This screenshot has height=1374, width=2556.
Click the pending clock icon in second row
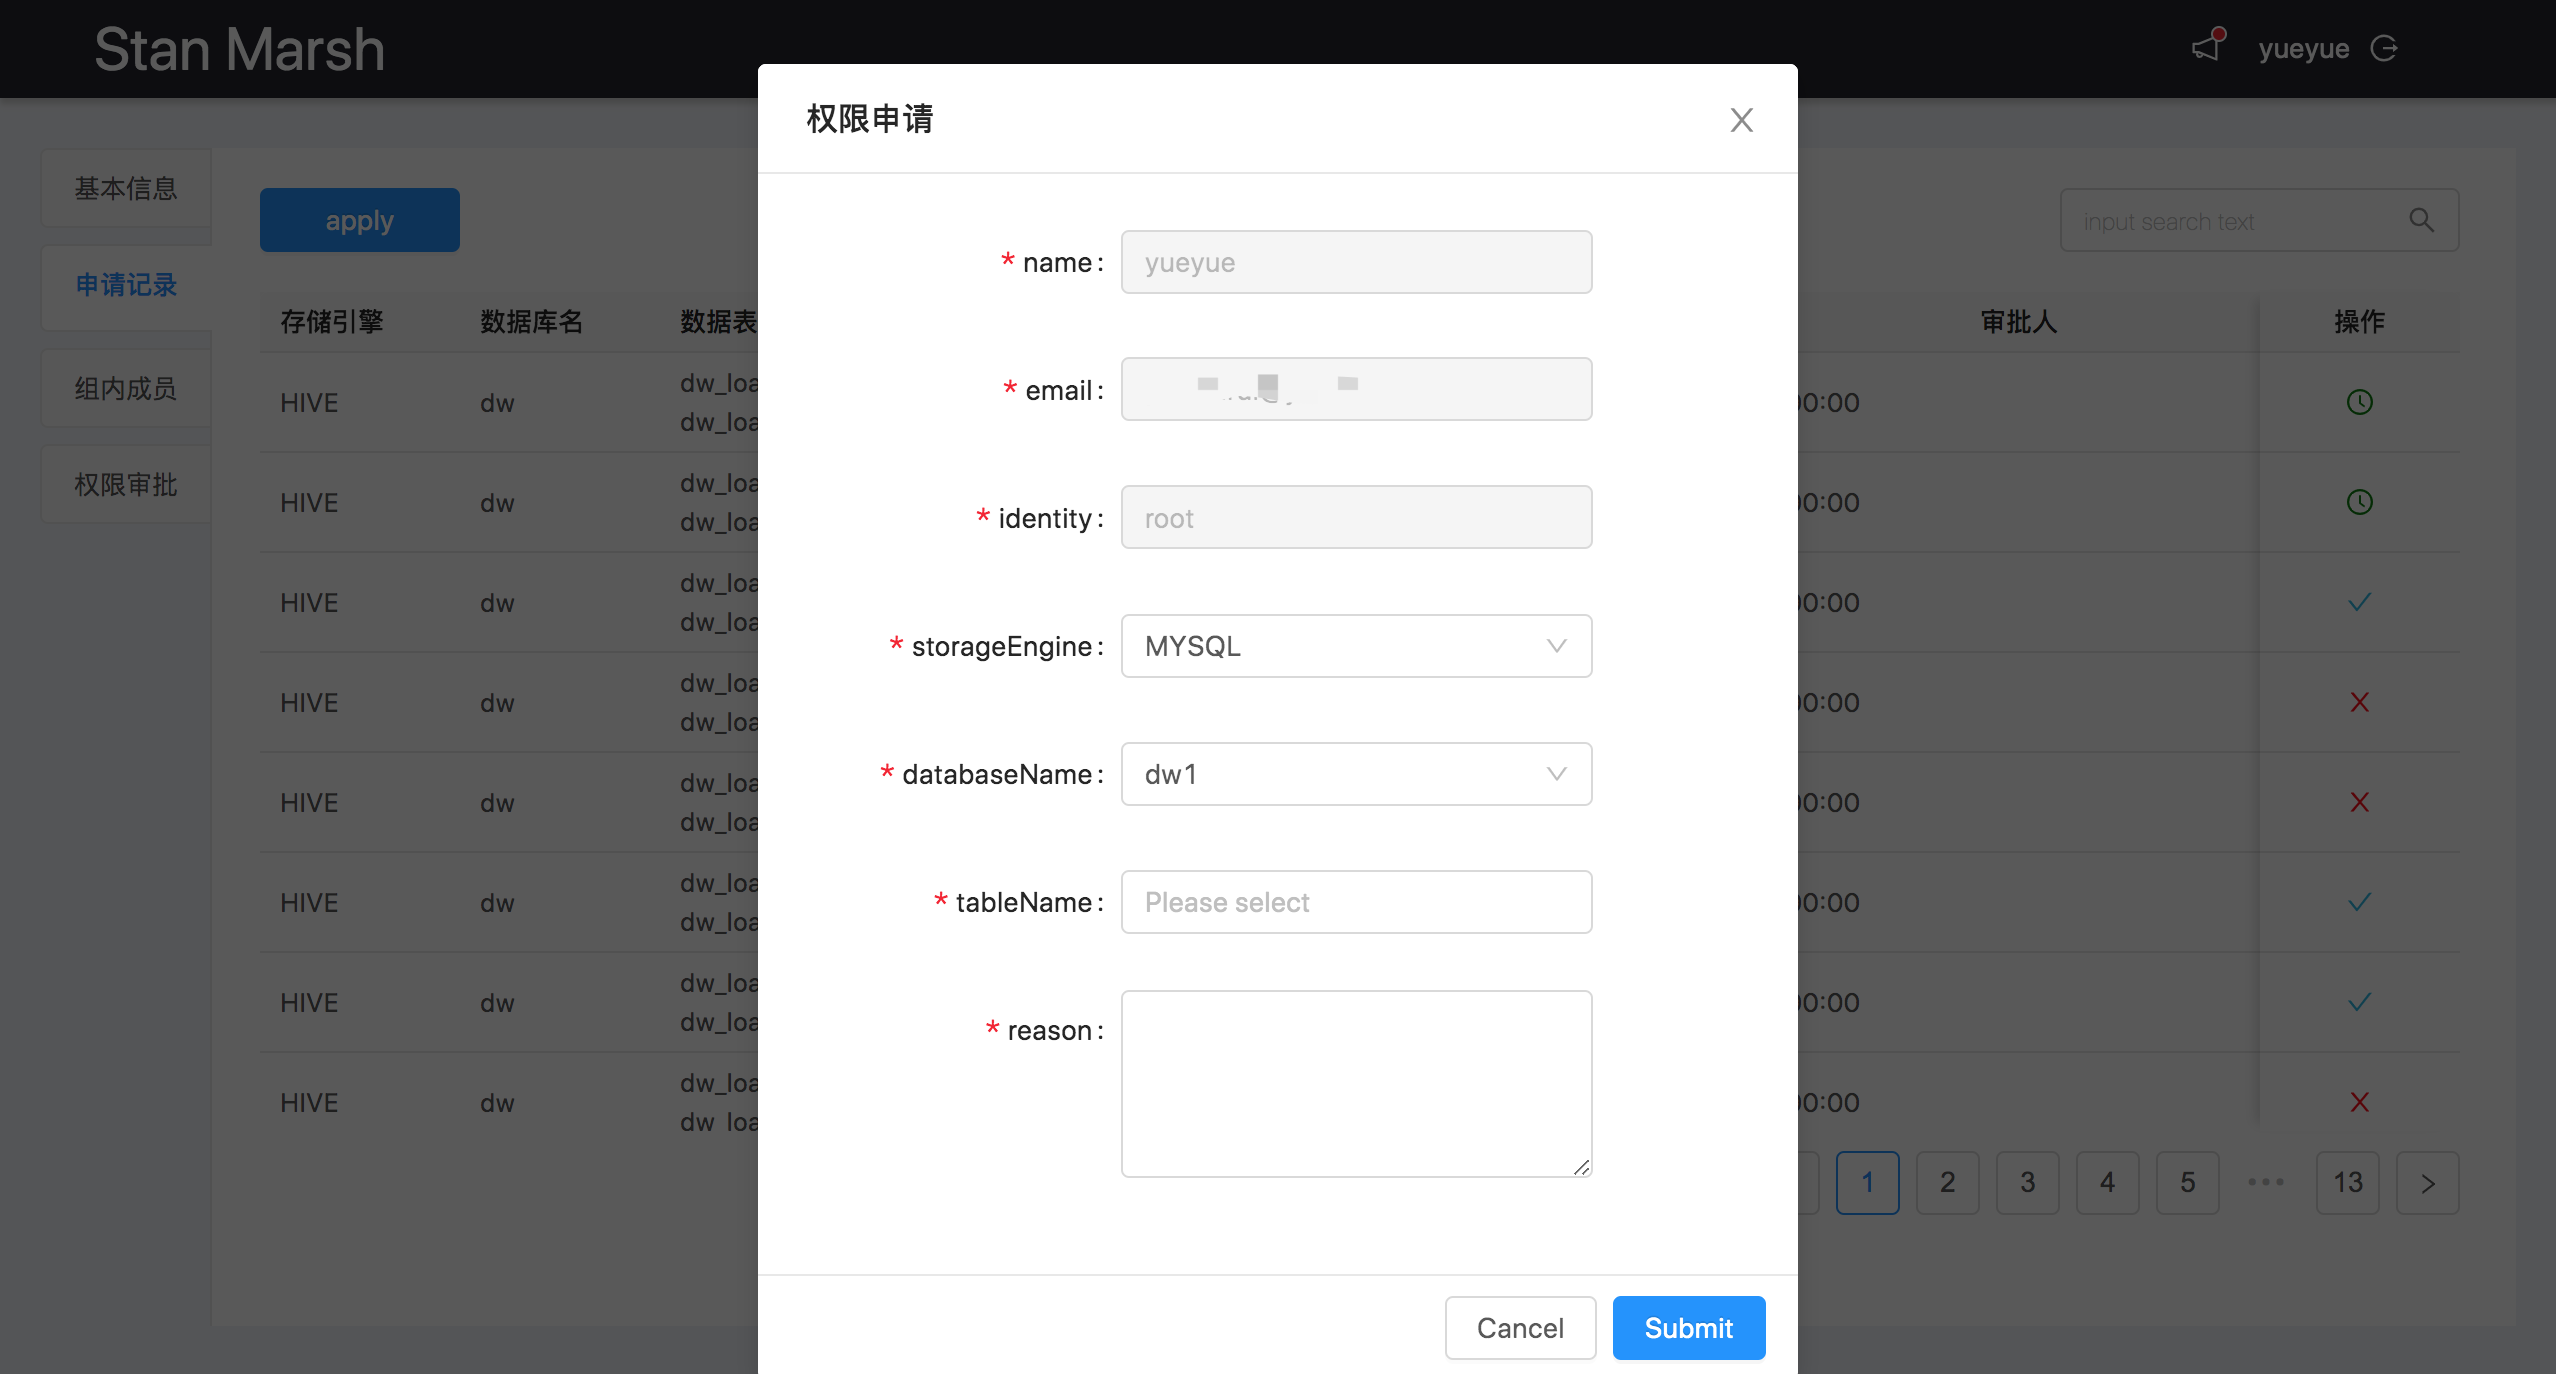click(x=2359, y=502)
